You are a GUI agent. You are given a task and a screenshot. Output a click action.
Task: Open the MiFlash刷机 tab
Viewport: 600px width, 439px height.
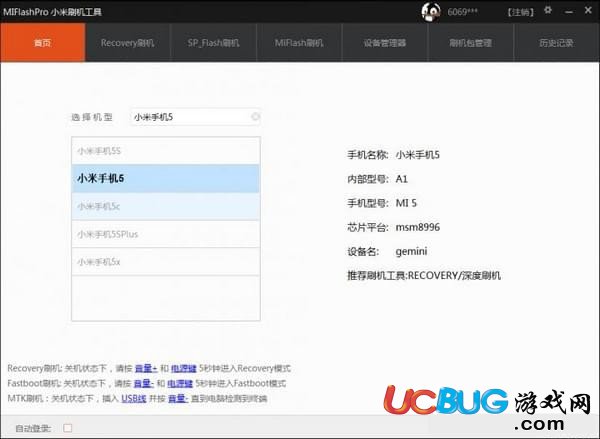(x=299, y=42)
